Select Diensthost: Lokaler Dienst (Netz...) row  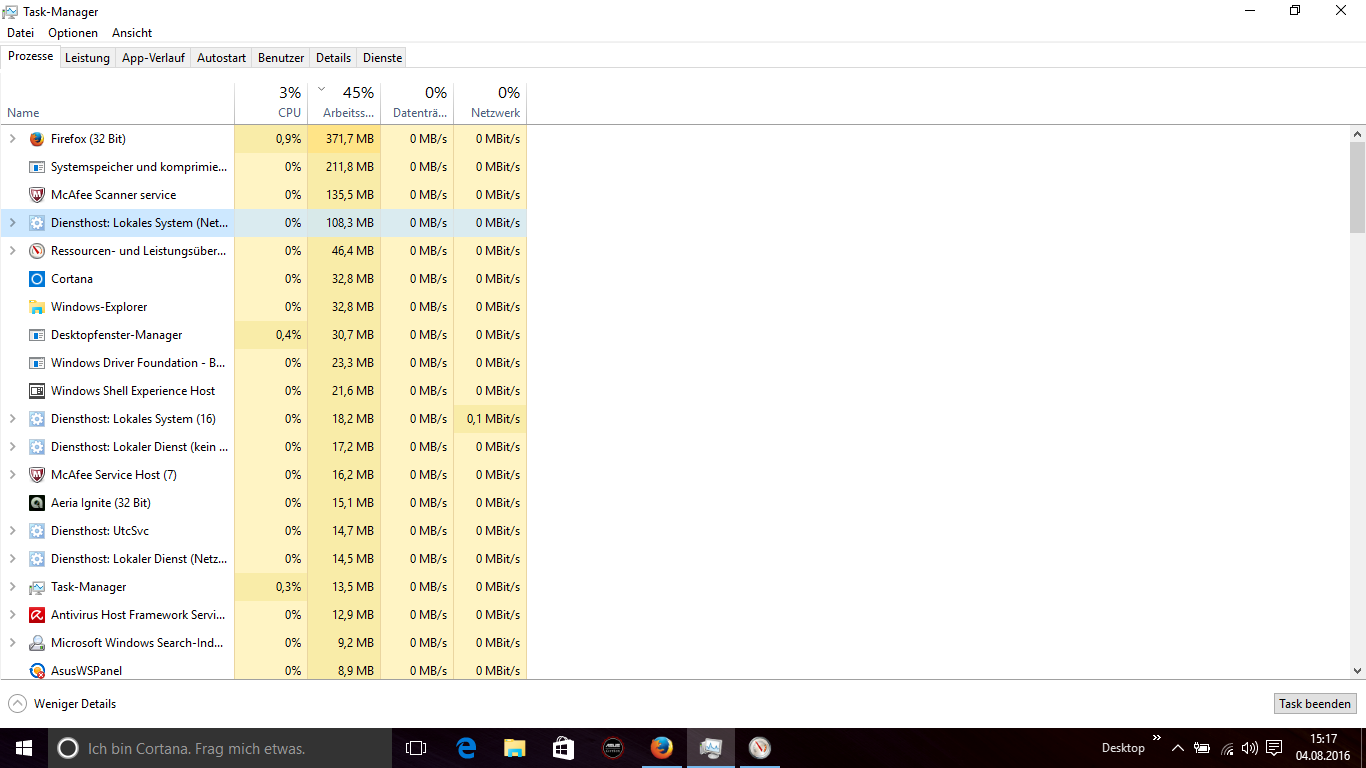[263, 559]
